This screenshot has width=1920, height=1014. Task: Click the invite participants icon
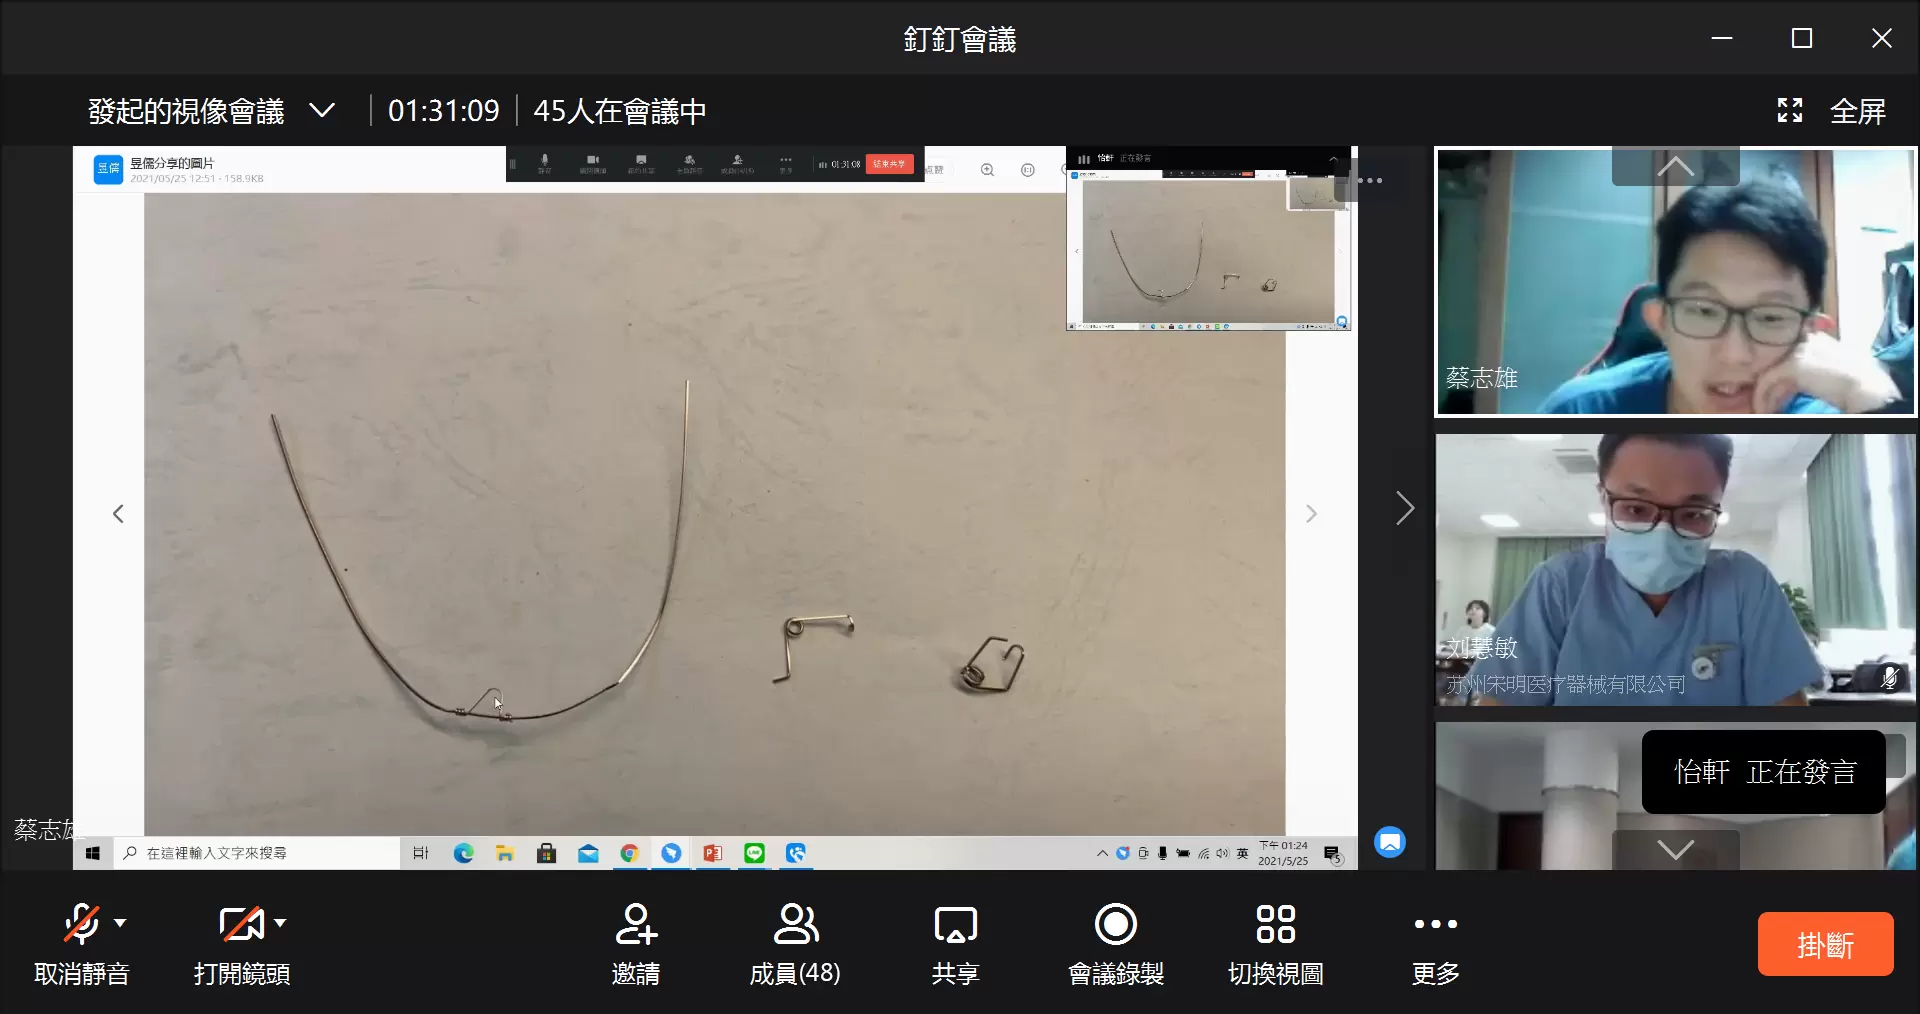coord(635,924)
